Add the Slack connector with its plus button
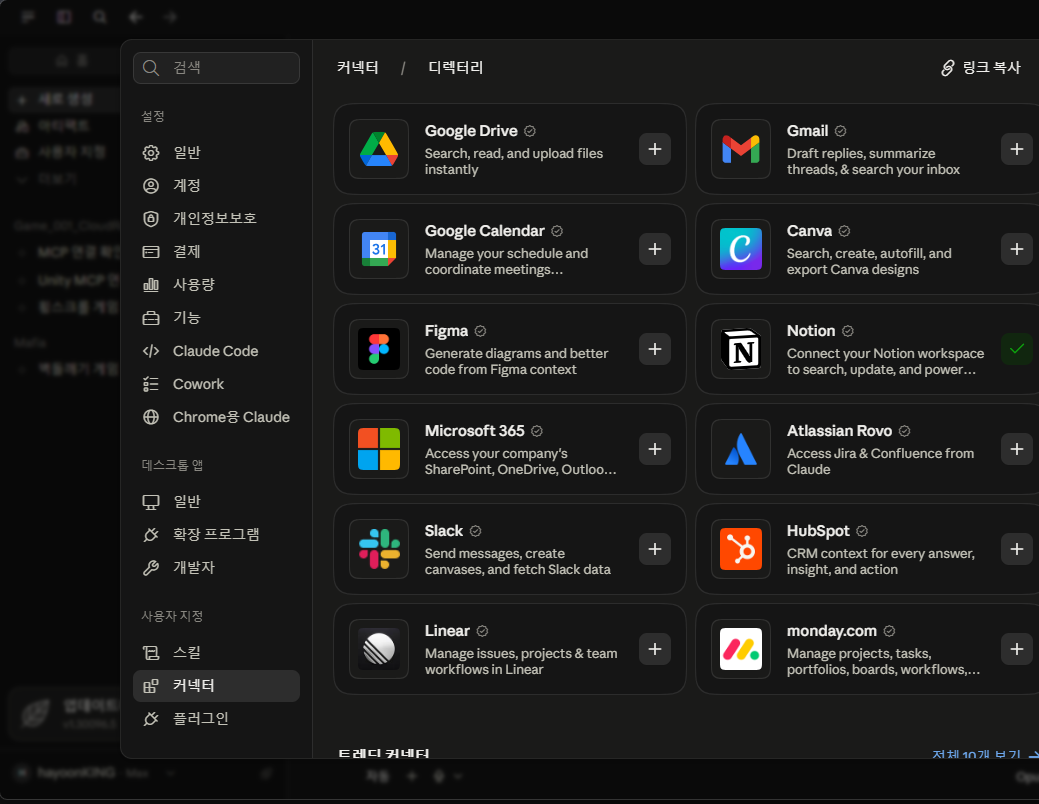 point(655,549)
